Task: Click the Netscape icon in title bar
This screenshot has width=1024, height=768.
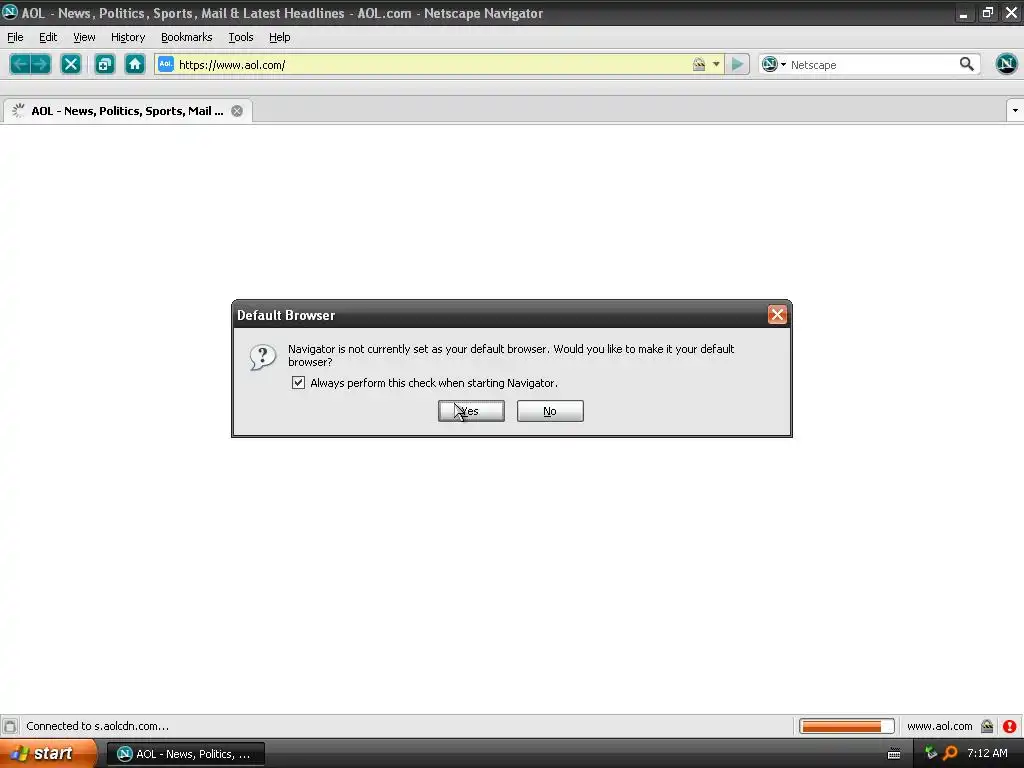Action: (x=9, y=12)
